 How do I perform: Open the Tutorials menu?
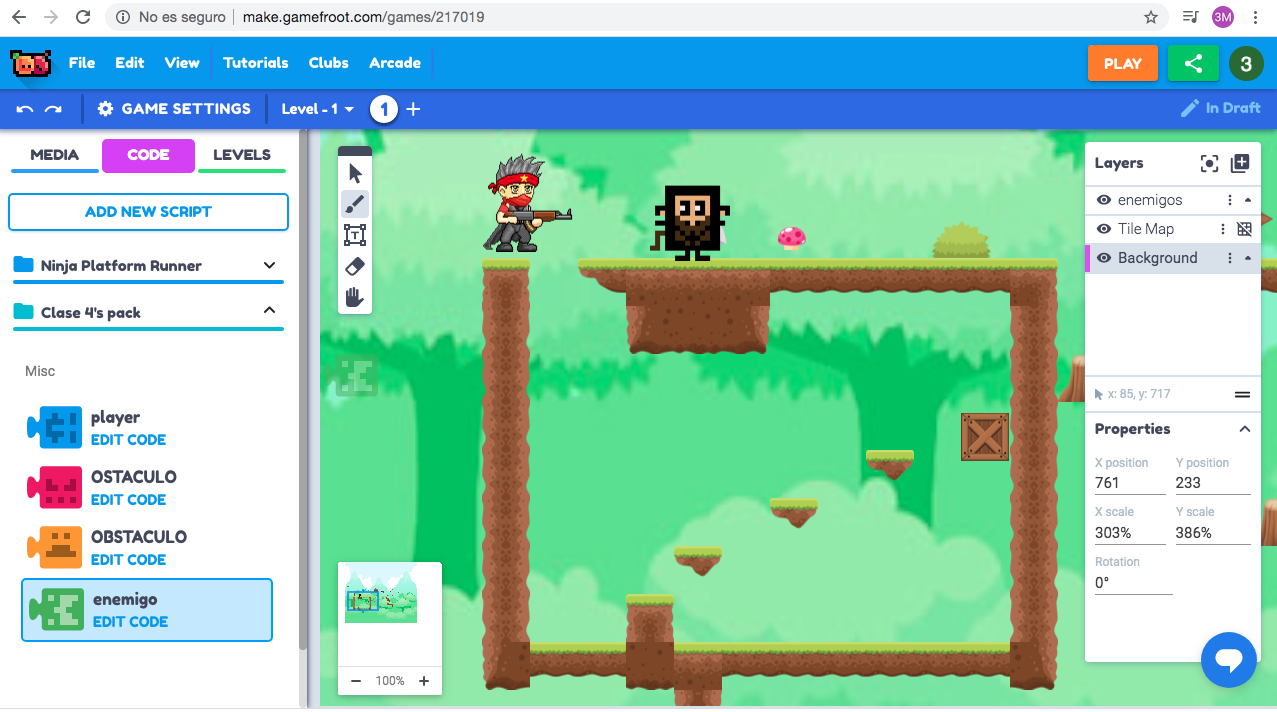click(x=256, y=63)
